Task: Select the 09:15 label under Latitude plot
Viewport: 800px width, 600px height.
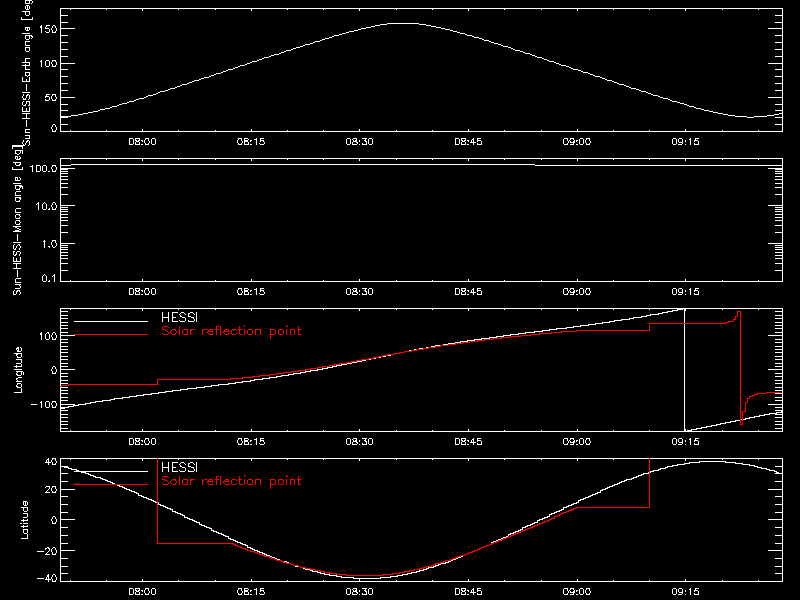Action: (x=686, y=592)
